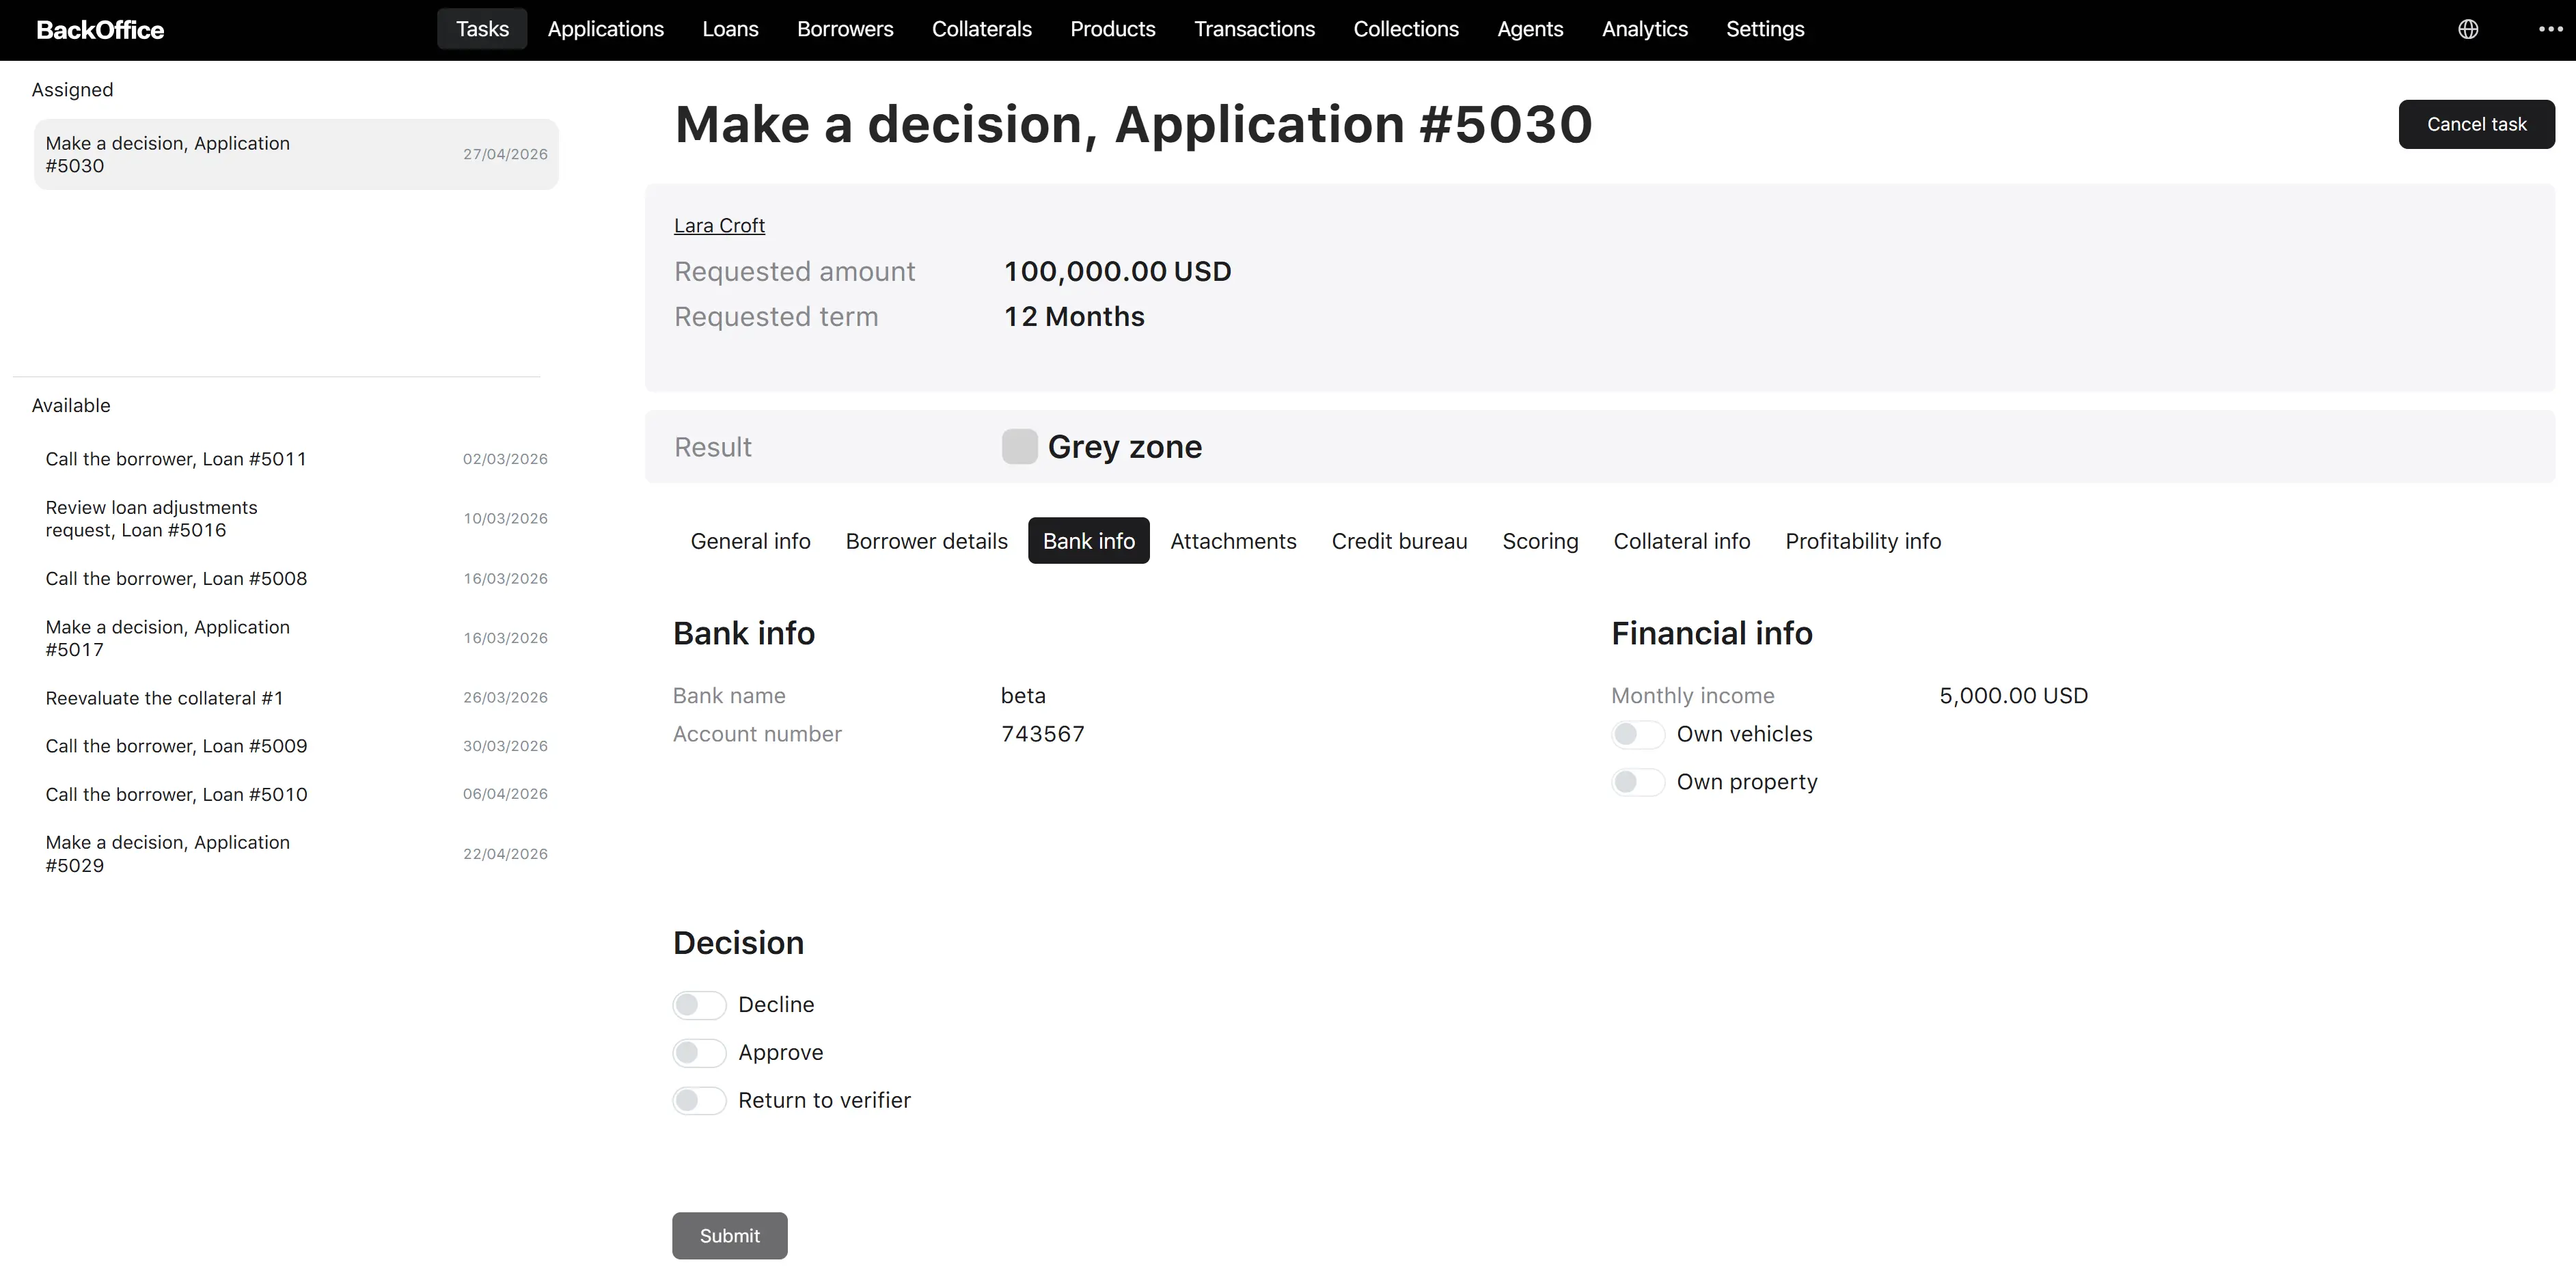Click the requested amount 100,000.00 USD
Viewport: 2576px width, 1269px height.
coord(1117,271)
